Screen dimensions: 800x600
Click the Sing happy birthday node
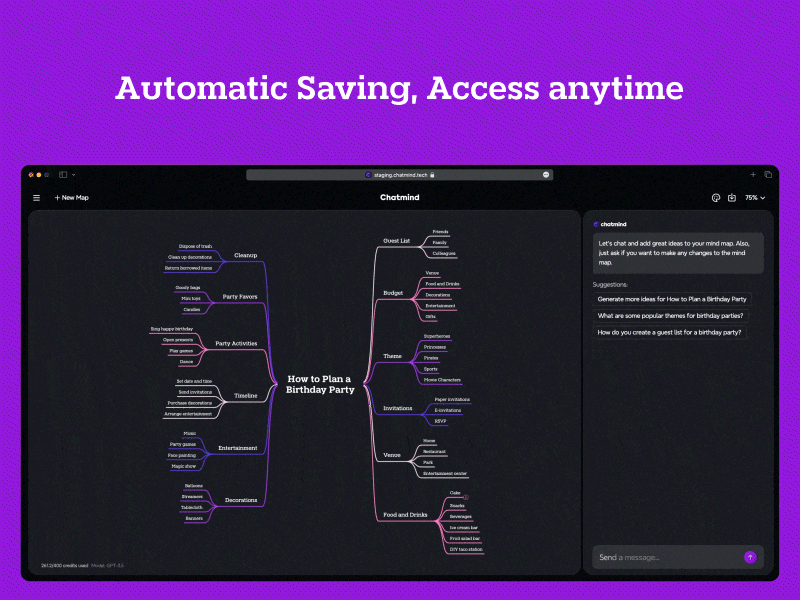click(172, 329)
